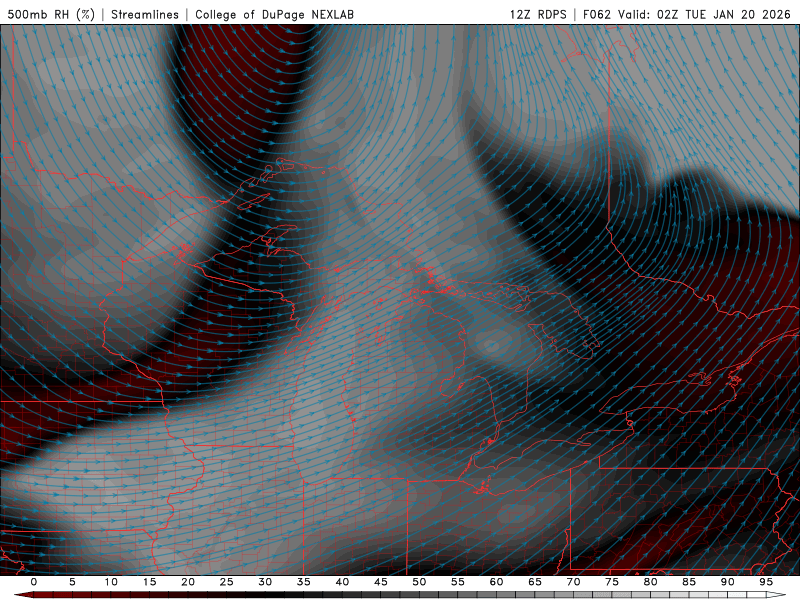Click the colorbar label "0"
The height and width of the screenshot is (600, 800).
(x=34, y=582)
